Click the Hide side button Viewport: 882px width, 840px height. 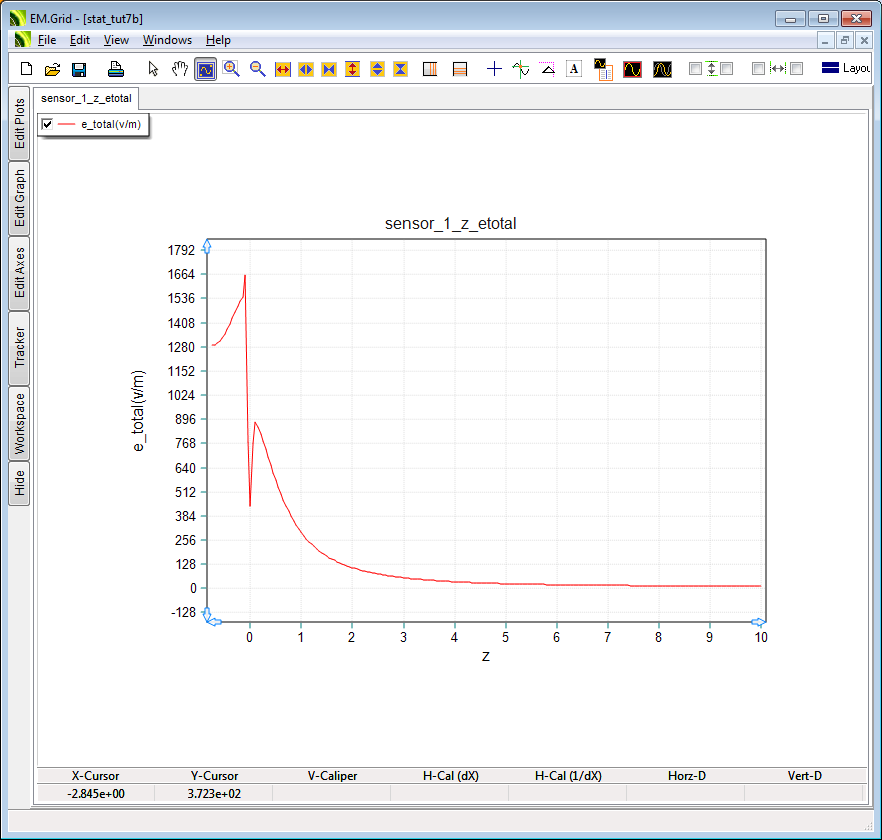(19, 484)
